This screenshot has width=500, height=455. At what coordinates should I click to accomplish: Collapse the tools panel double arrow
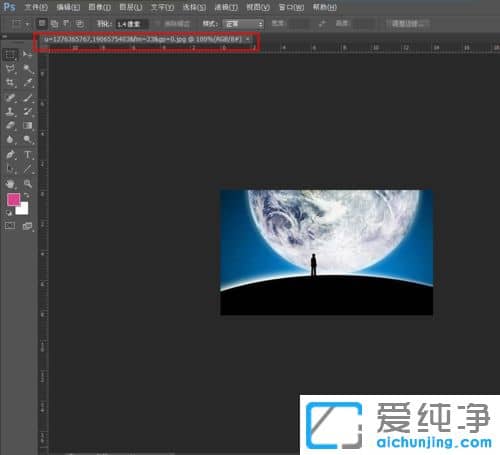point(5,36)
